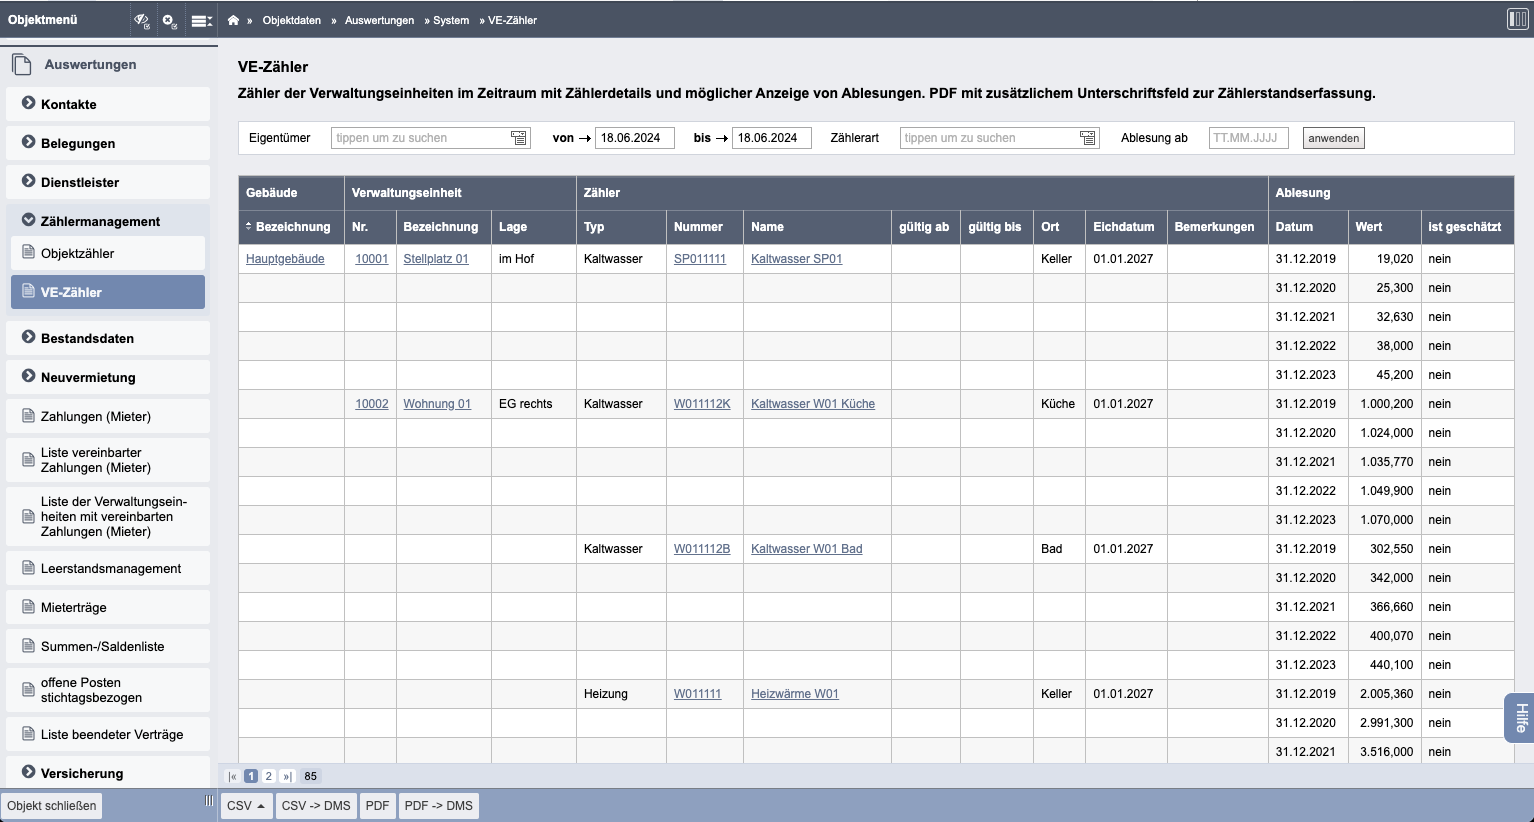Click the X-circle icon in Objektmenü header

point(170,20)
